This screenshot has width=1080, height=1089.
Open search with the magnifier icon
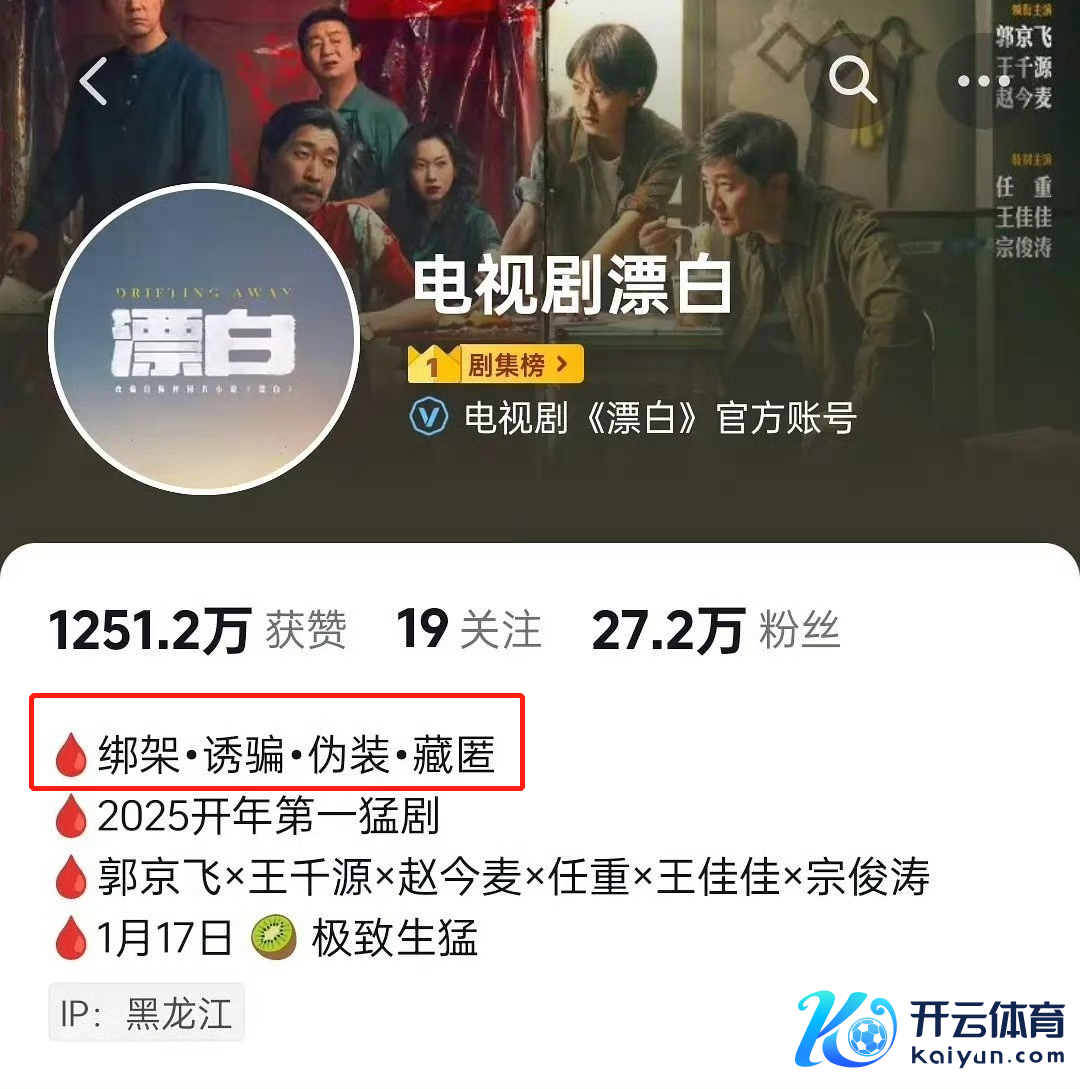pyautogui.click(x=852, y=79)
